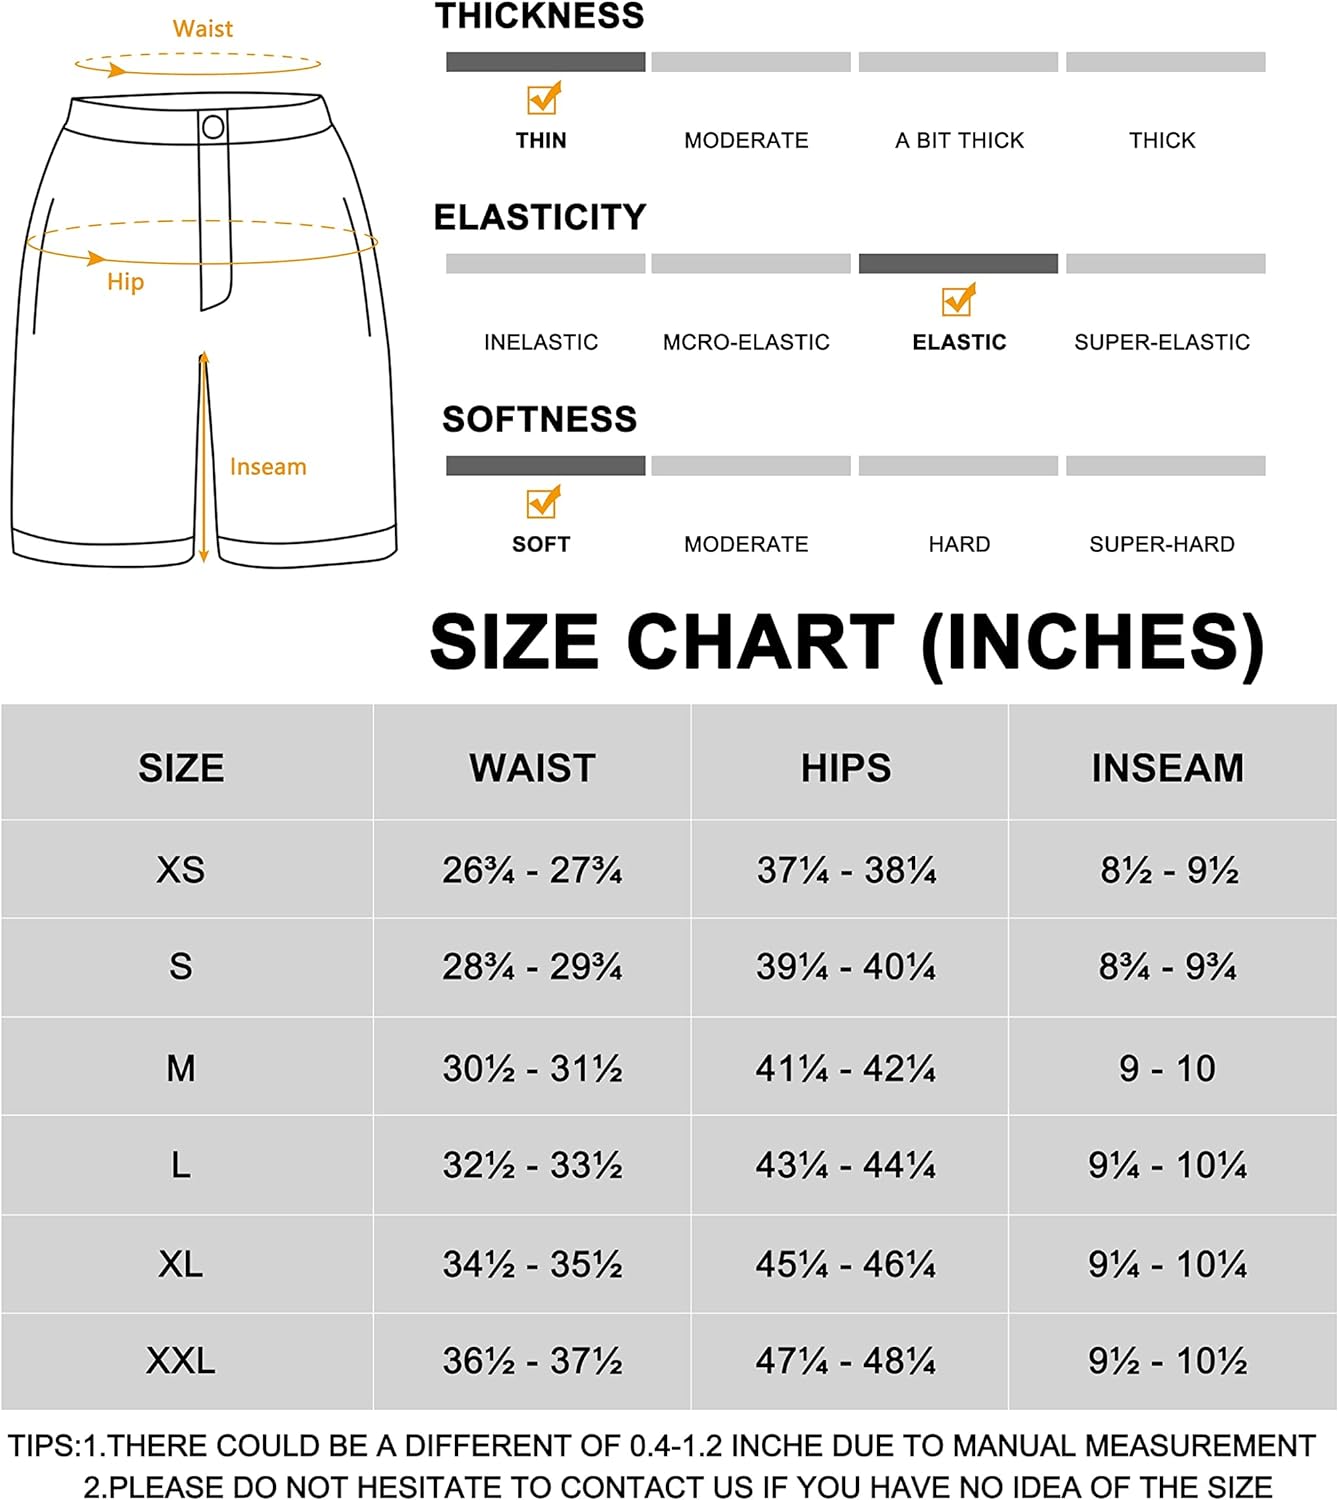The width and height of the screenshot is (1338, 1500).
Task: Click the ELASTIC elasticity checkmark
Action: pos(958,300)
